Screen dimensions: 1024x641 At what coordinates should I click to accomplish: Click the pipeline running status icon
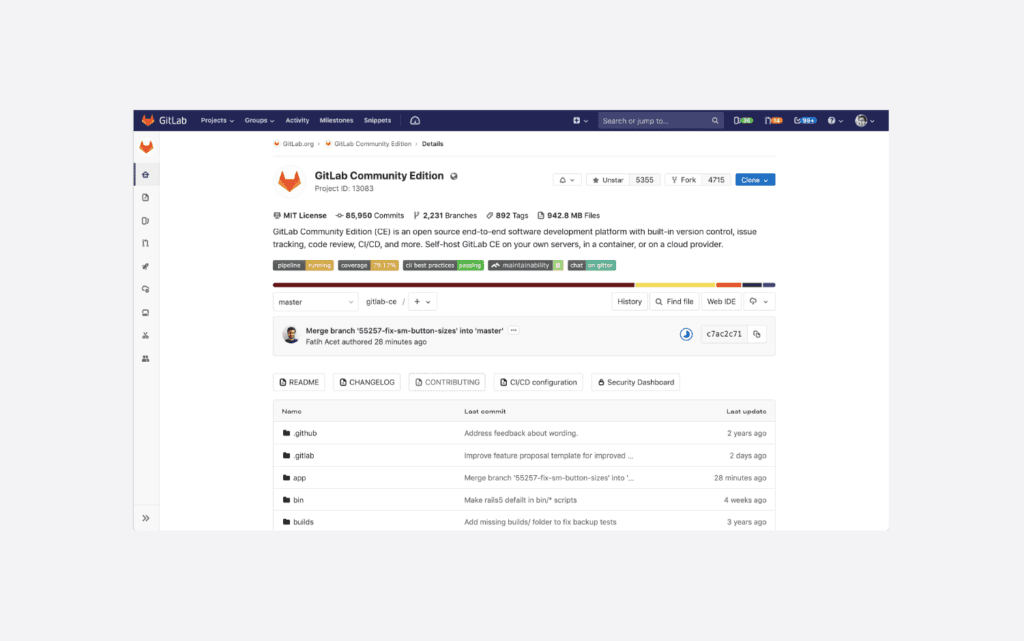686,334
